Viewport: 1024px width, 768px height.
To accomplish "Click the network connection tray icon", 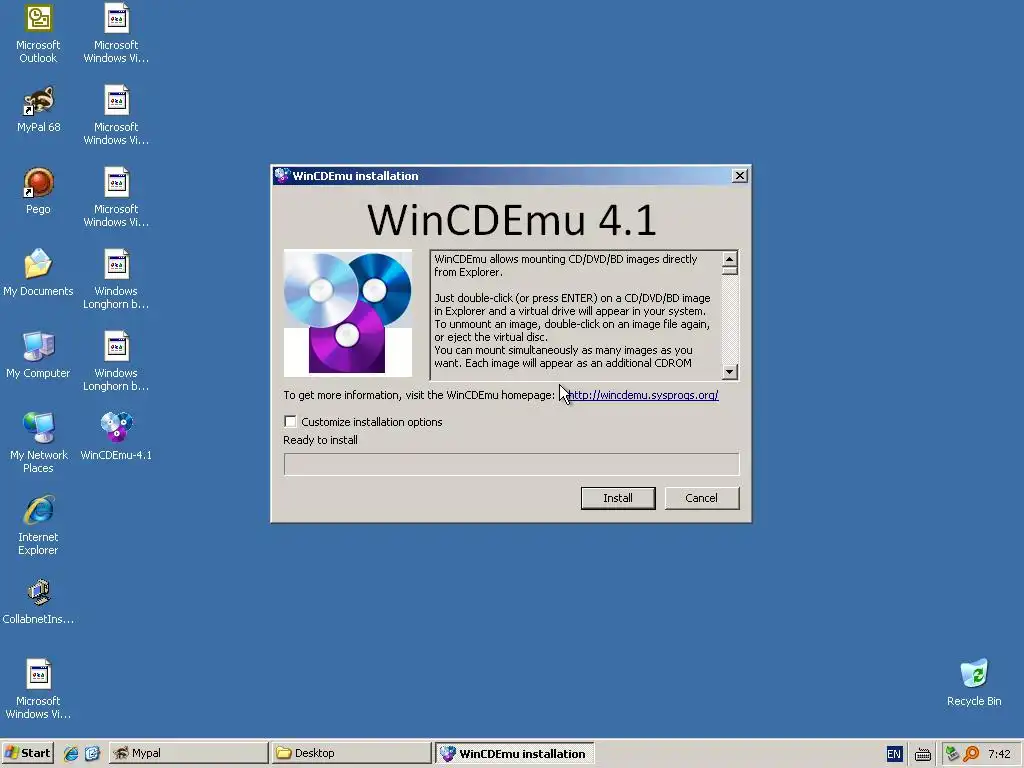I will [952, 754].
